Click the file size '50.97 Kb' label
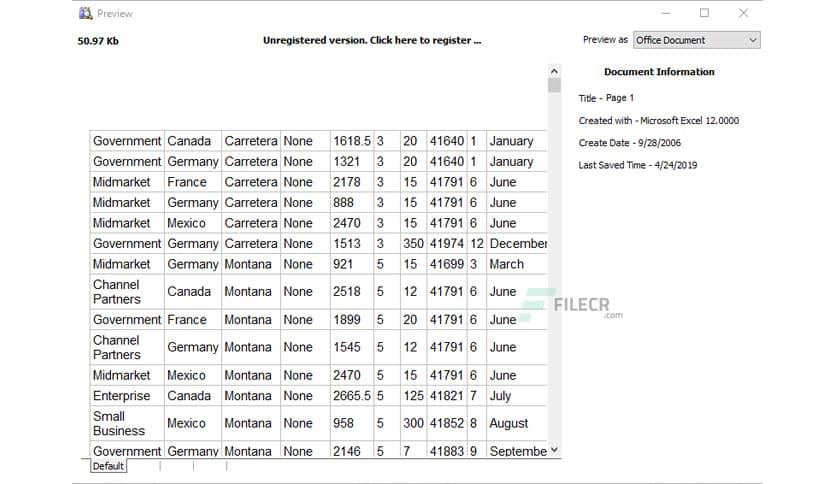The width and height of the screenshot is (836, 484). tap(98, 41)
